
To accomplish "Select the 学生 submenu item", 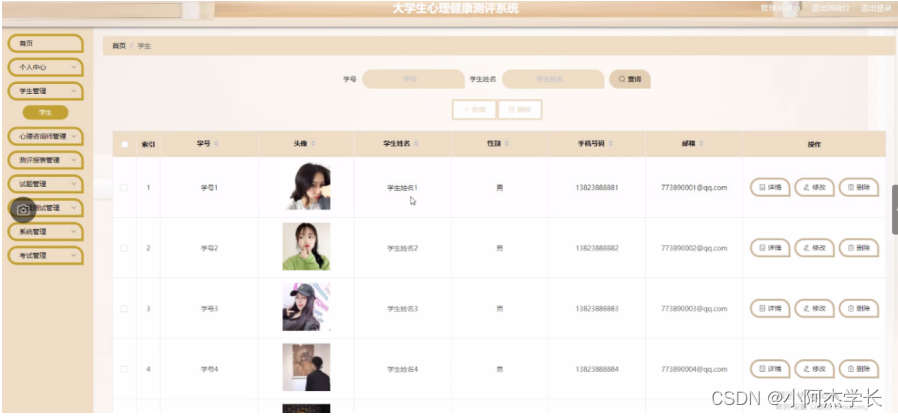I will click(45, 112).
